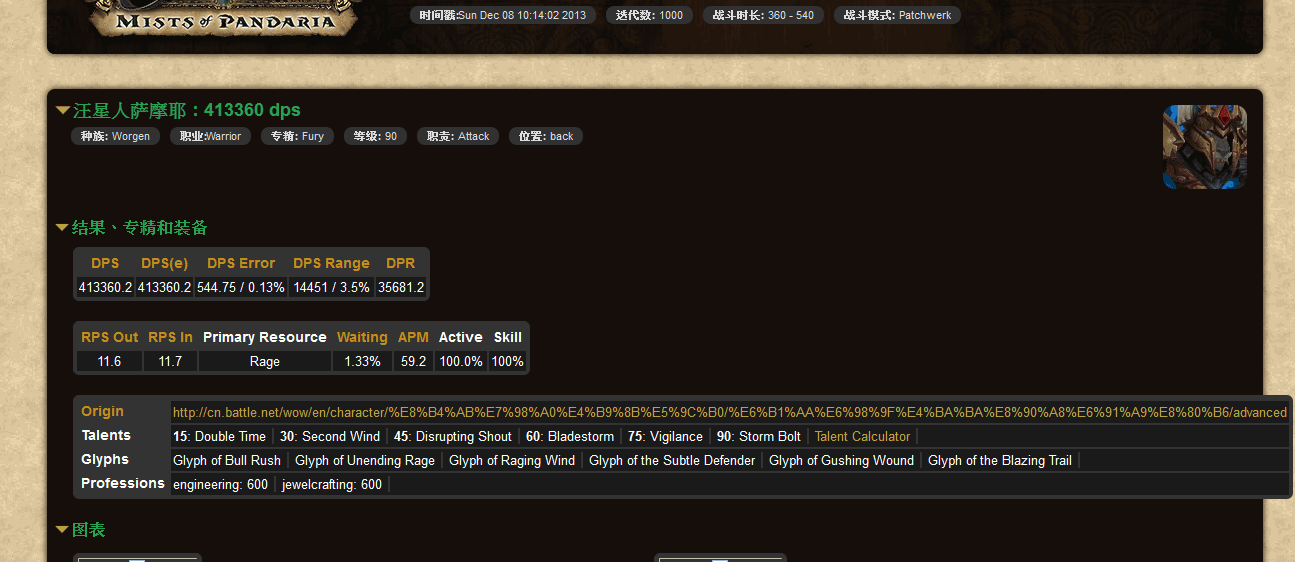Image resolution: width=1295 pixels, height=562 pixels.
Task: Click the Talents row label
Action: pos(106,435)
